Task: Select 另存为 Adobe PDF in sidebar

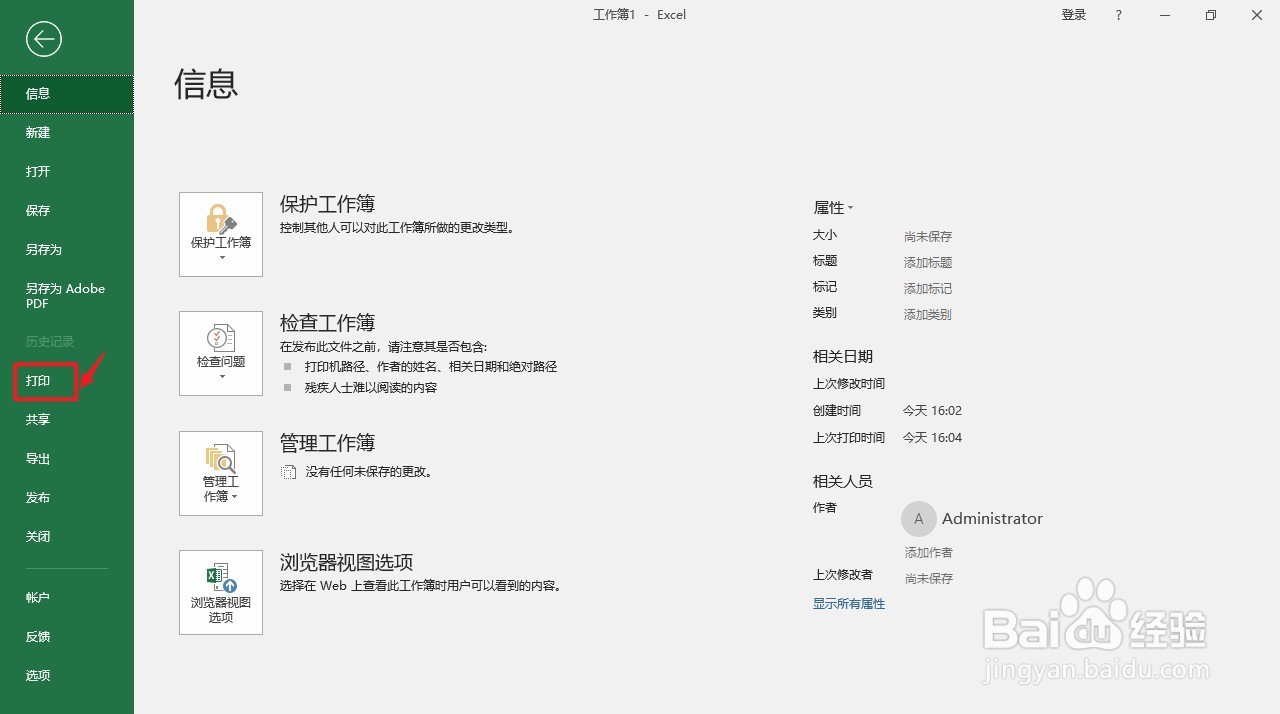Action: (x=64, y=295)
